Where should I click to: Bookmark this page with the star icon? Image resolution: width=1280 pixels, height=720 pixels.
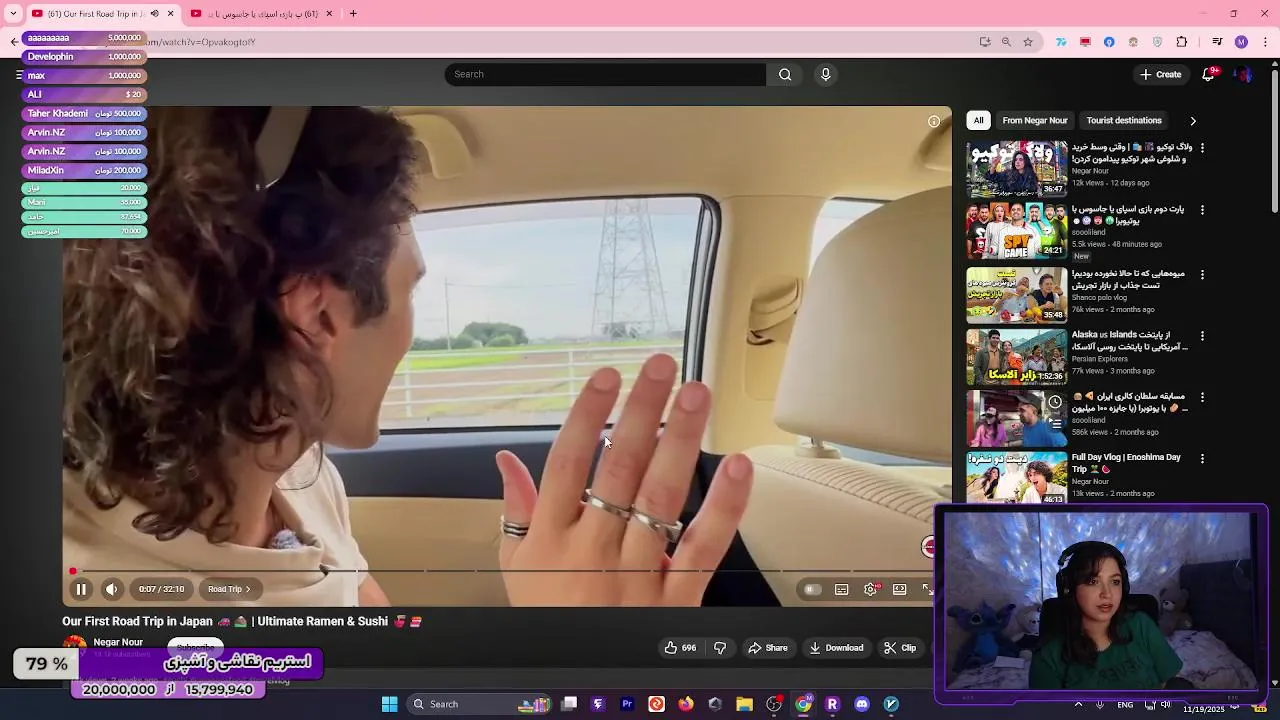(1028, 42)
